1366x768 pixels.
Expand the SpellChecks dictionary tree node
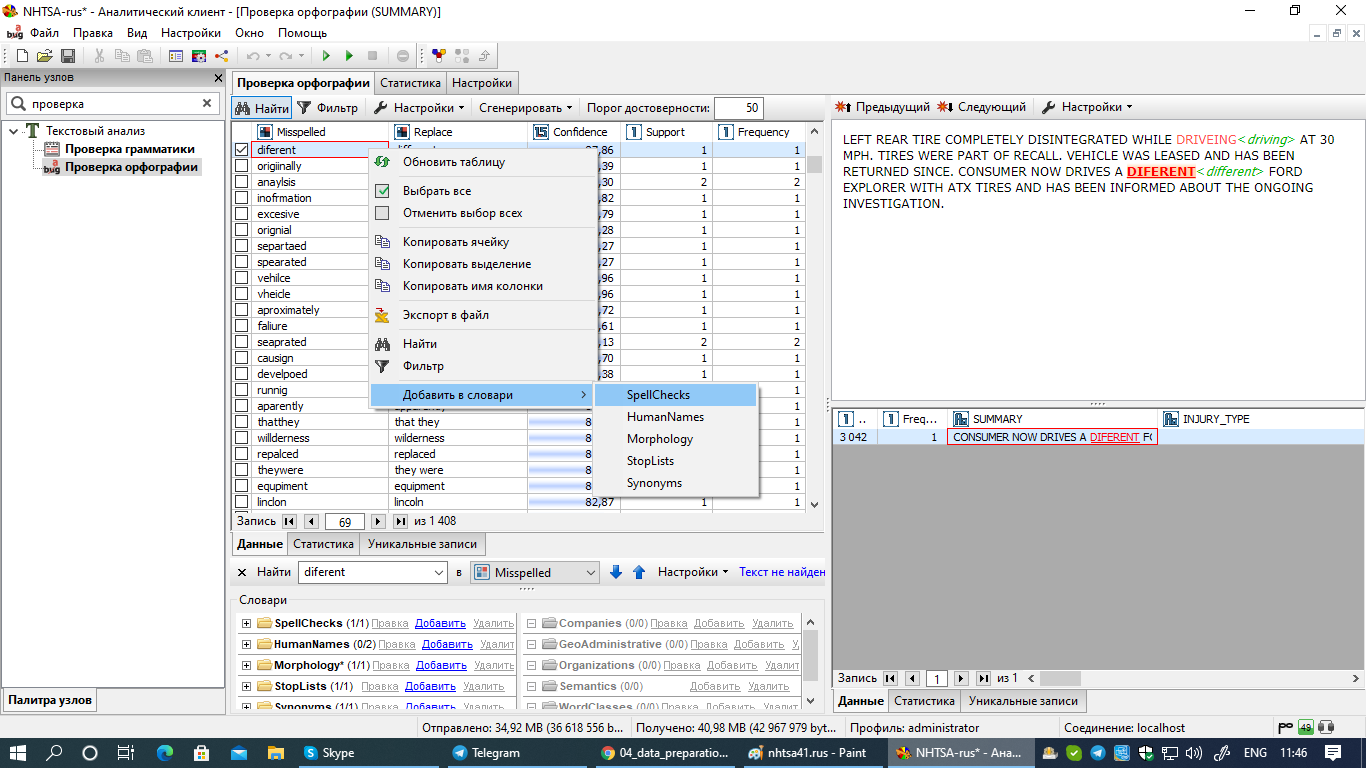[246, 623]
